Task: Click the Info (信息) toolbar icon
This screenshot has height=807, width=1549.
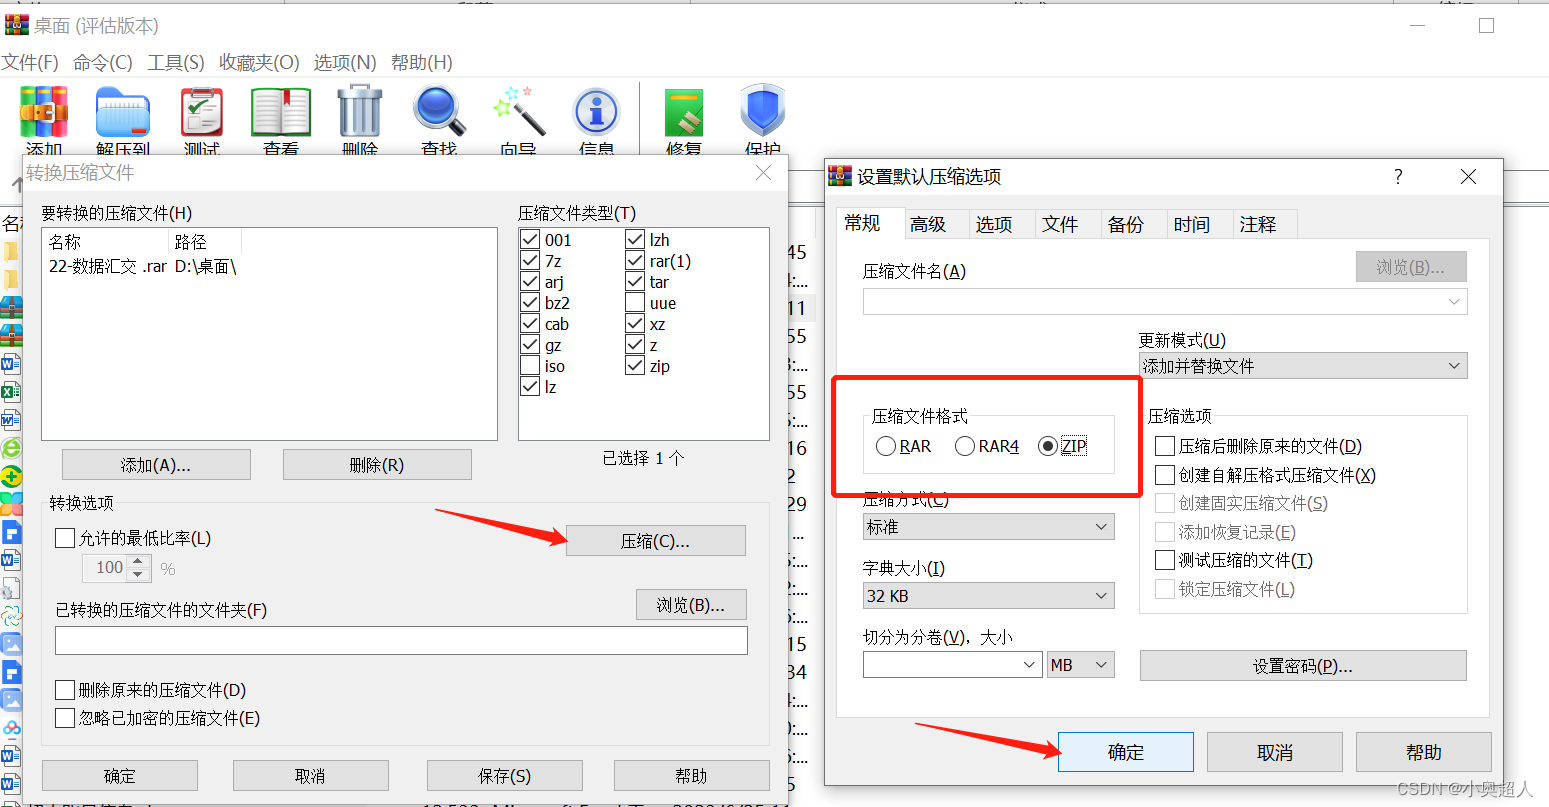Action: pyautogui.click(x=597, y=112)
